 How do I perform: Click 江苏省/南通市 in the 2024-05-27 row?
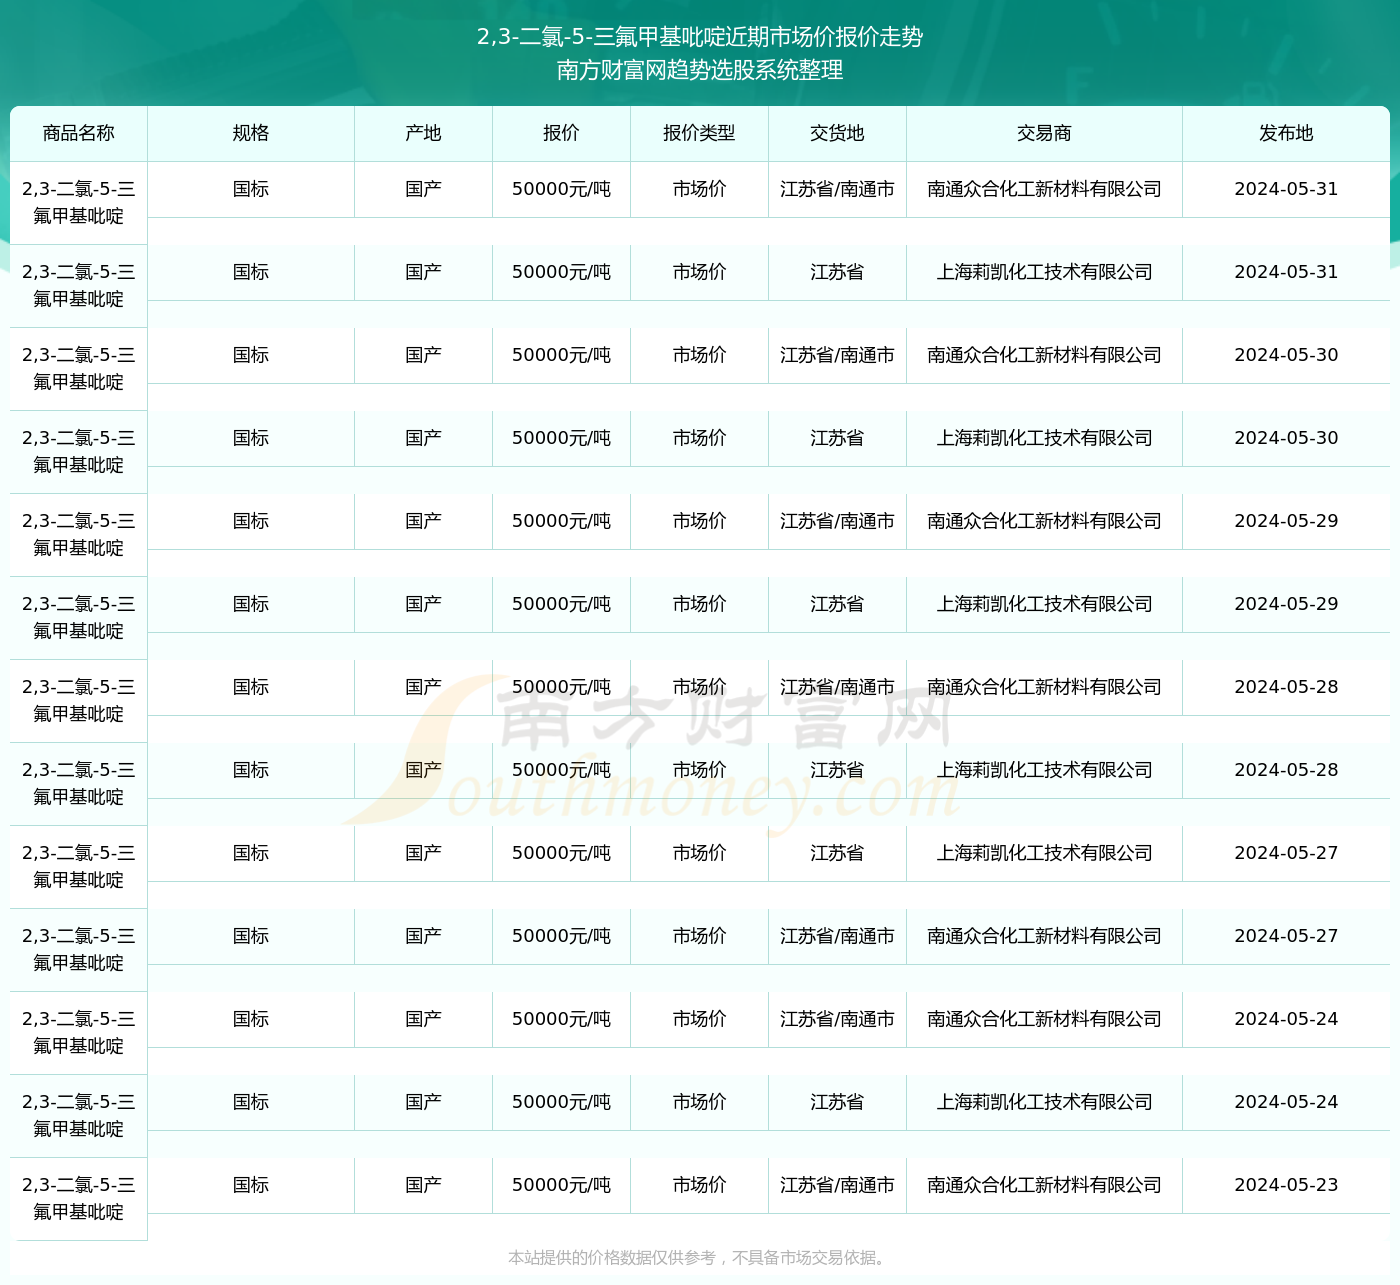point(837,936)
